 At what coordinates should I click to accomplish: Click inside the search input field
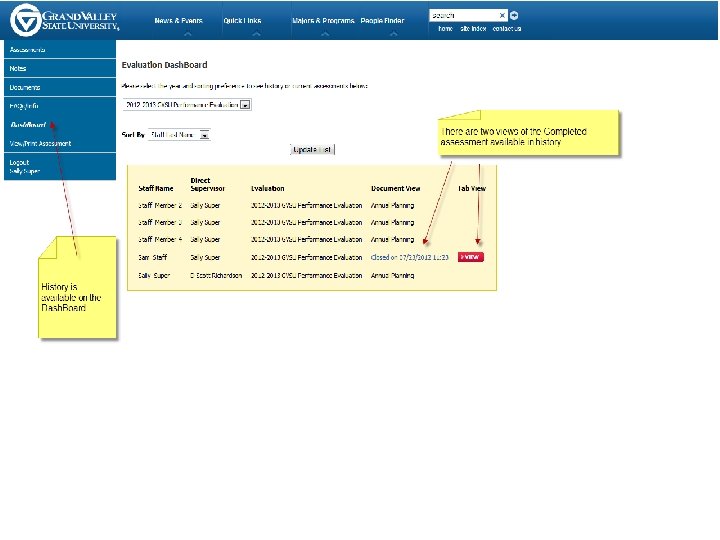click(464, 16)
